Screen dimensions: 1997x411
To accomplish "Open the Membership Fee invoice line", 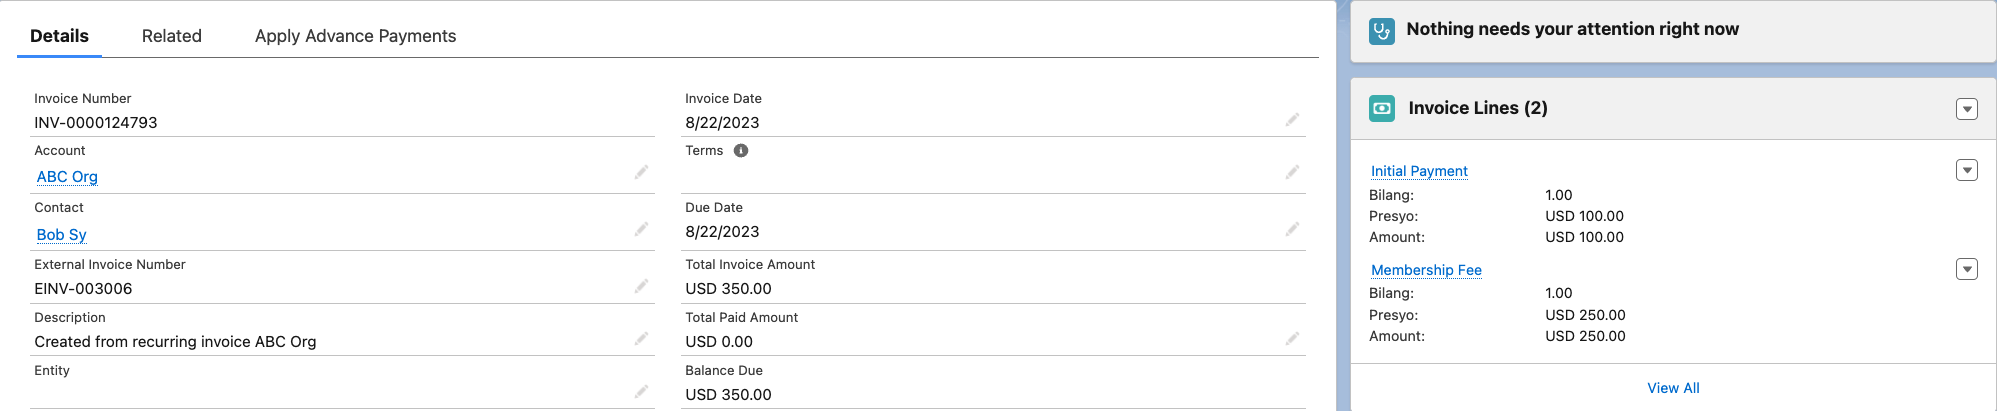I will pos(1426,270).
